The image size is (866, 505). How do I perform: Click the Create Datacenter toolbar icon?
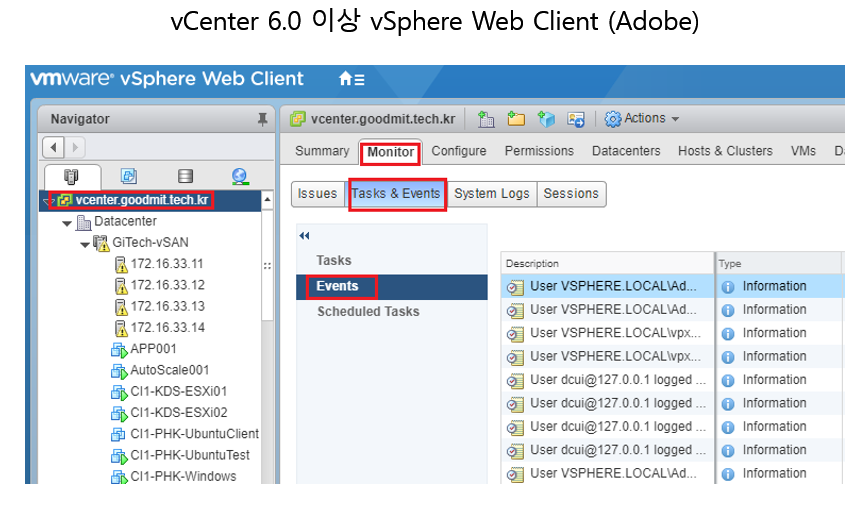tap(486, 119)
